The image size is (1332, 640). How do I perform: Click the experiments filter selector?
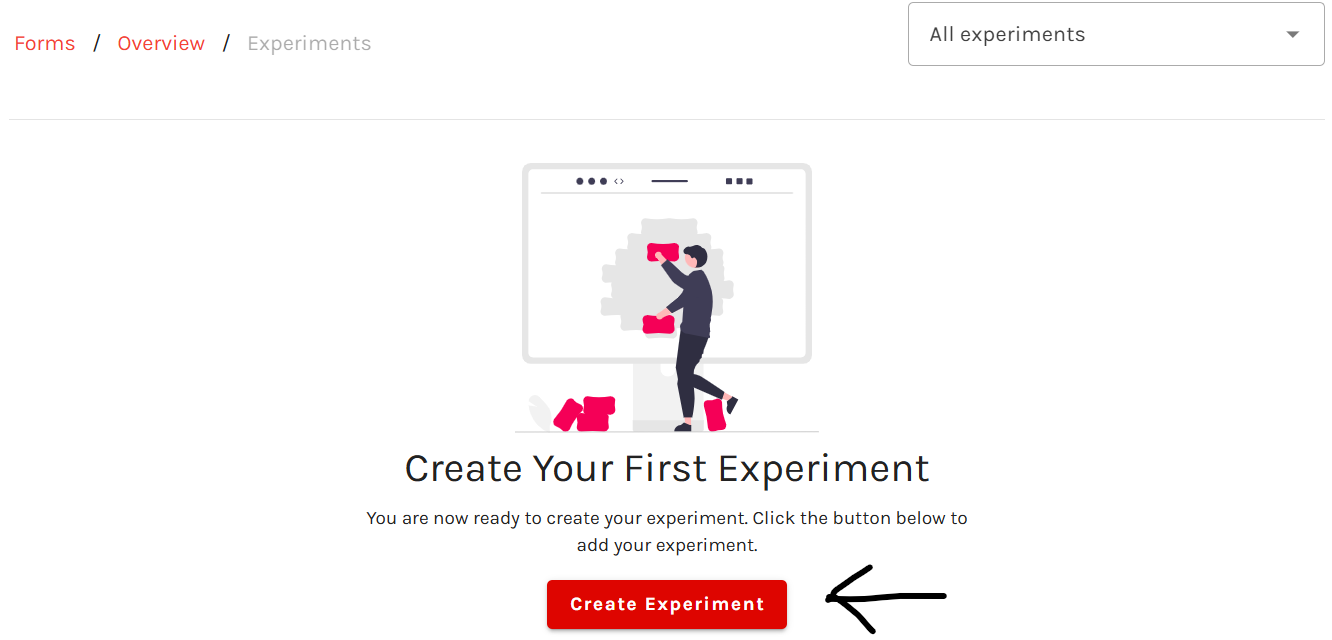coord(1115,34)
